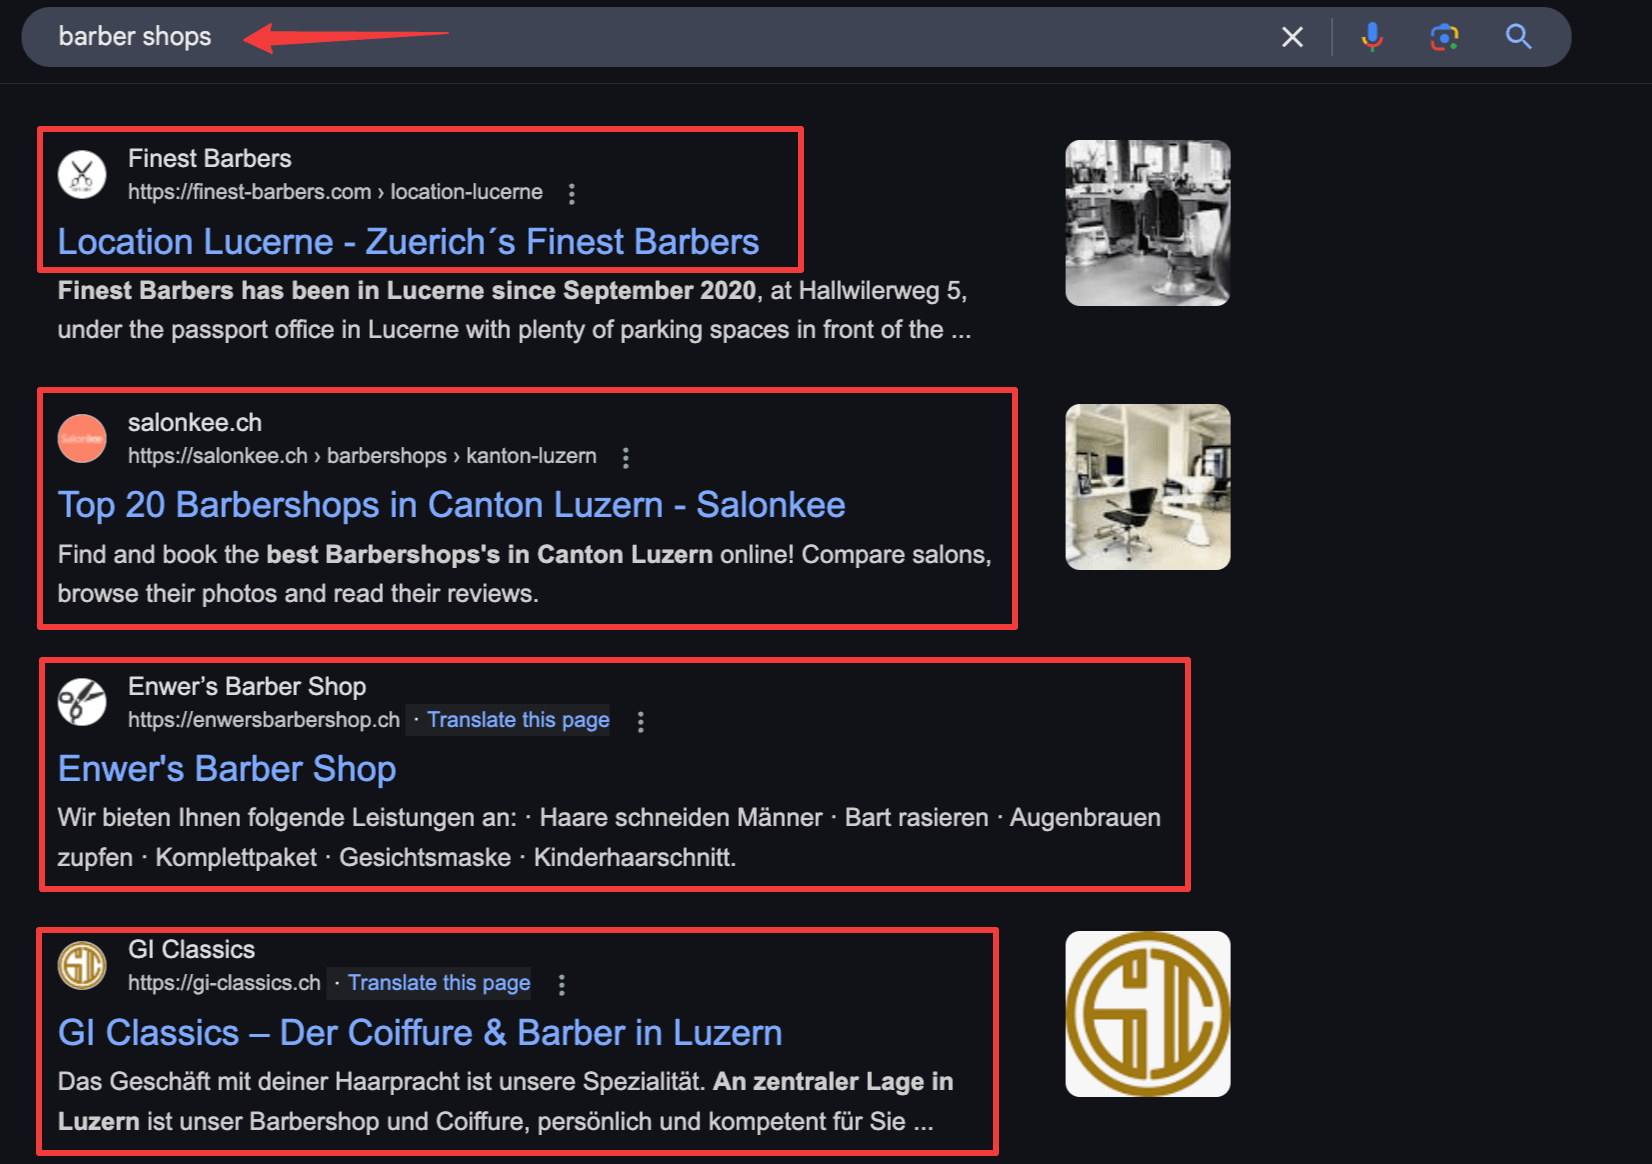Translate the GI Classics page
This screenshot has width=1652, height=1164.
pos(439,983)
